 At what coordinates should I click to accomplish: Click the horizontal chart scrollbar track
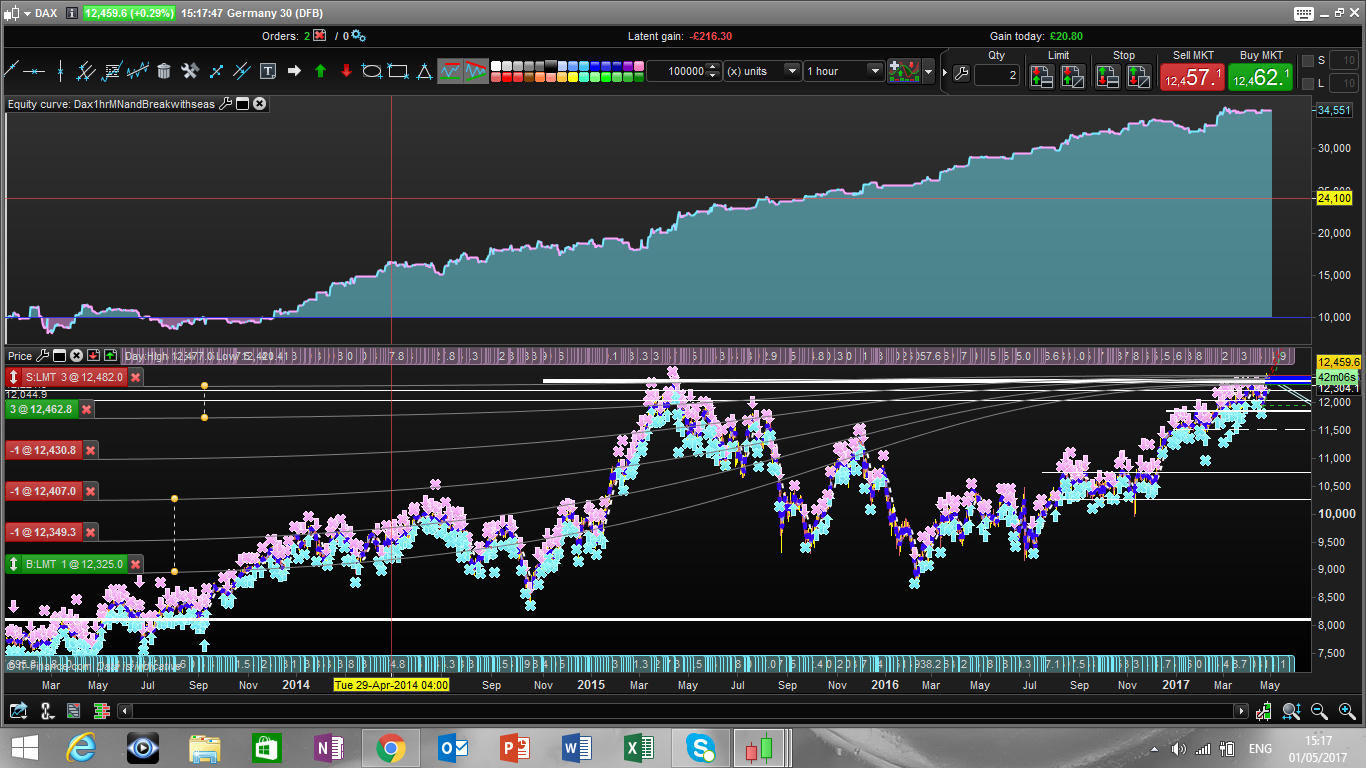tap(684, 711)
